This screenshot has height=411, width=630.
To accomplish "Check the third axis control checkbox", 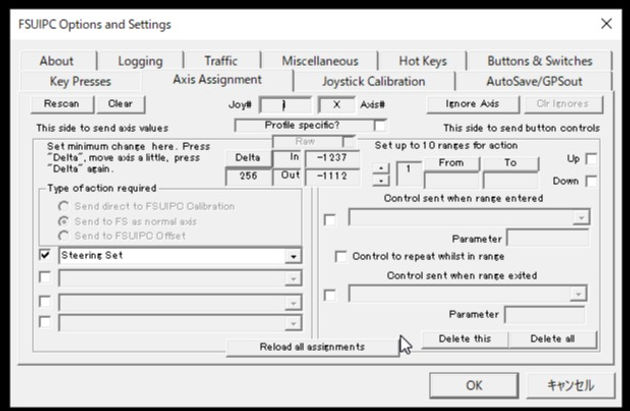I will click(x=45, y=301).
